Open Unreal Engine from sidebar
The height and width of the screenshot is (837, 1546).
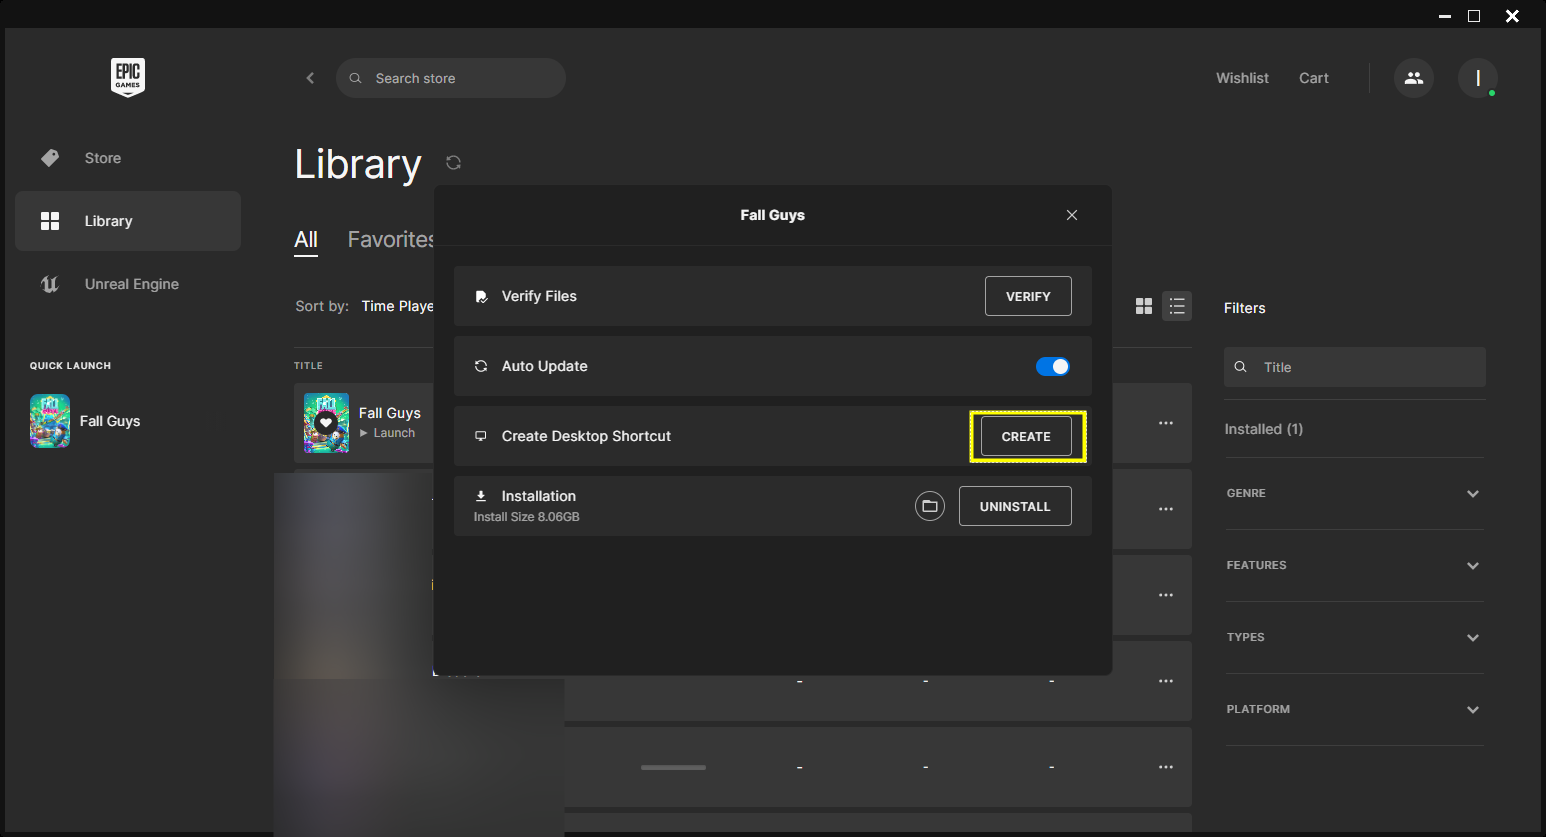[128, 284]
